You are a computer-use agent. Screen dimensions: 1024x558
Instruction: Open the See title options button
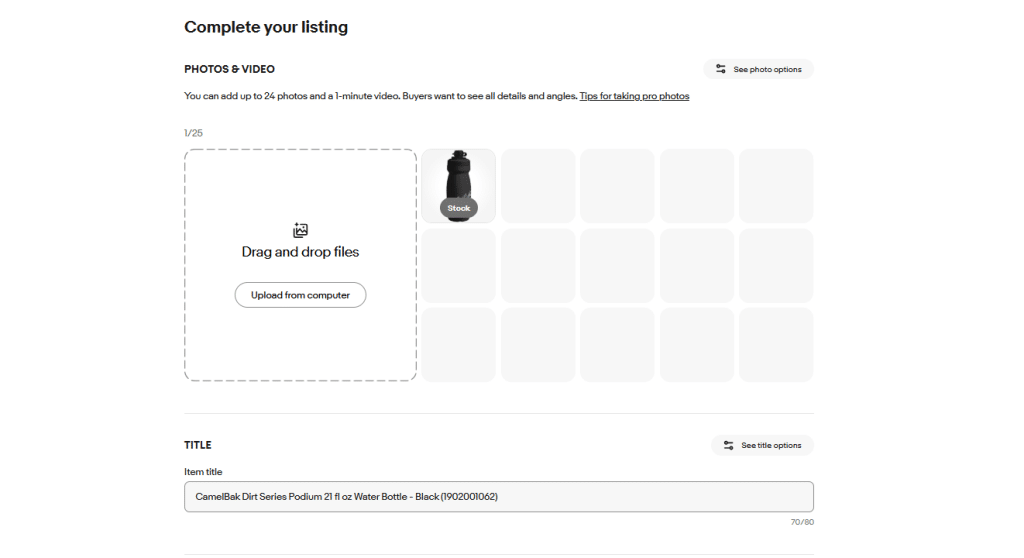click(762, 445)
